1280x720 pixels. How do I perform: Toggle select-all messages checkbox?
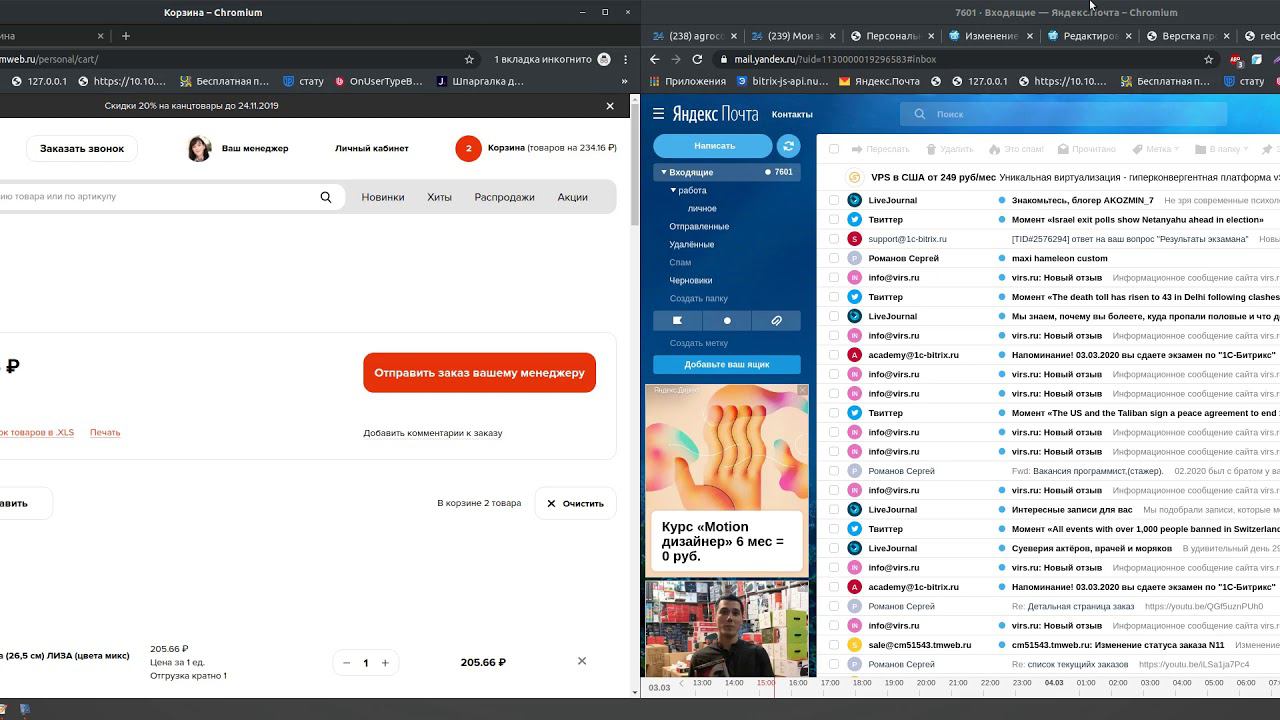[x=834, y=149]
